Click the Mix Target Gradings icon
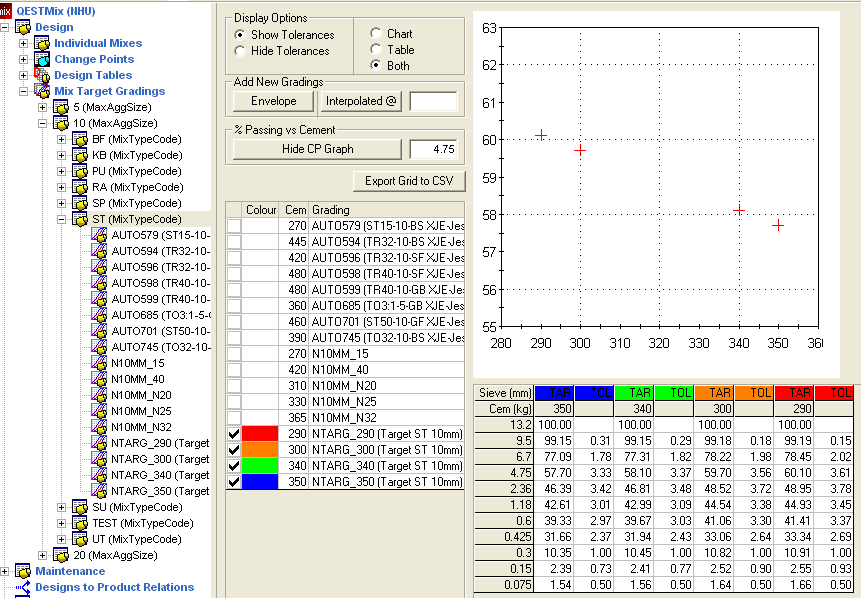This screenshot has width=861, height=598. point(42,91)
